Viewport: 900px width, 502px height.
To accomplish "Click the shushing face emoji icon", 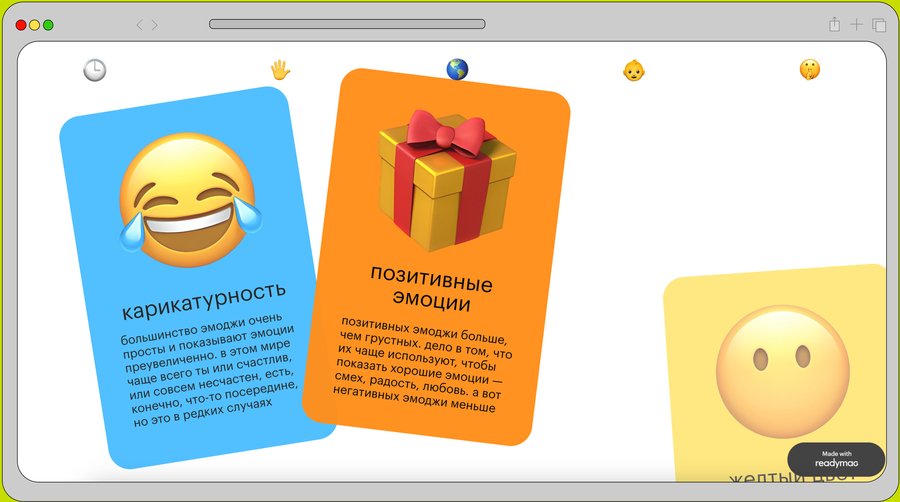I will [x=809, y=69].
